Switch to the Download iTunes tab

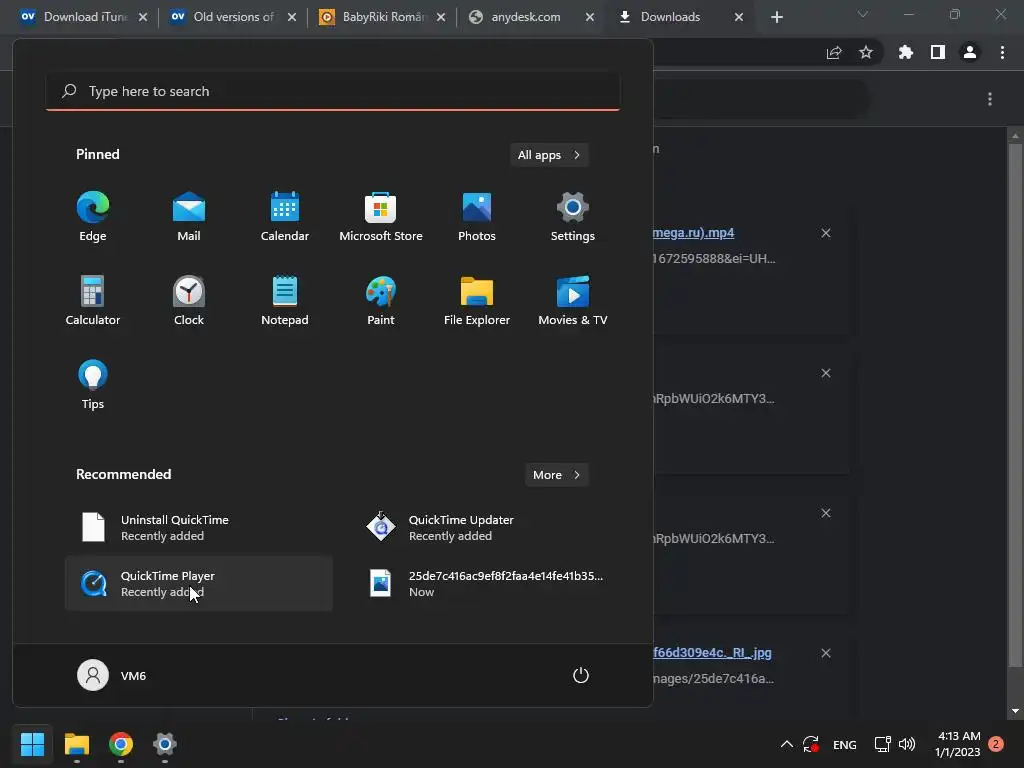coord(82,17)
